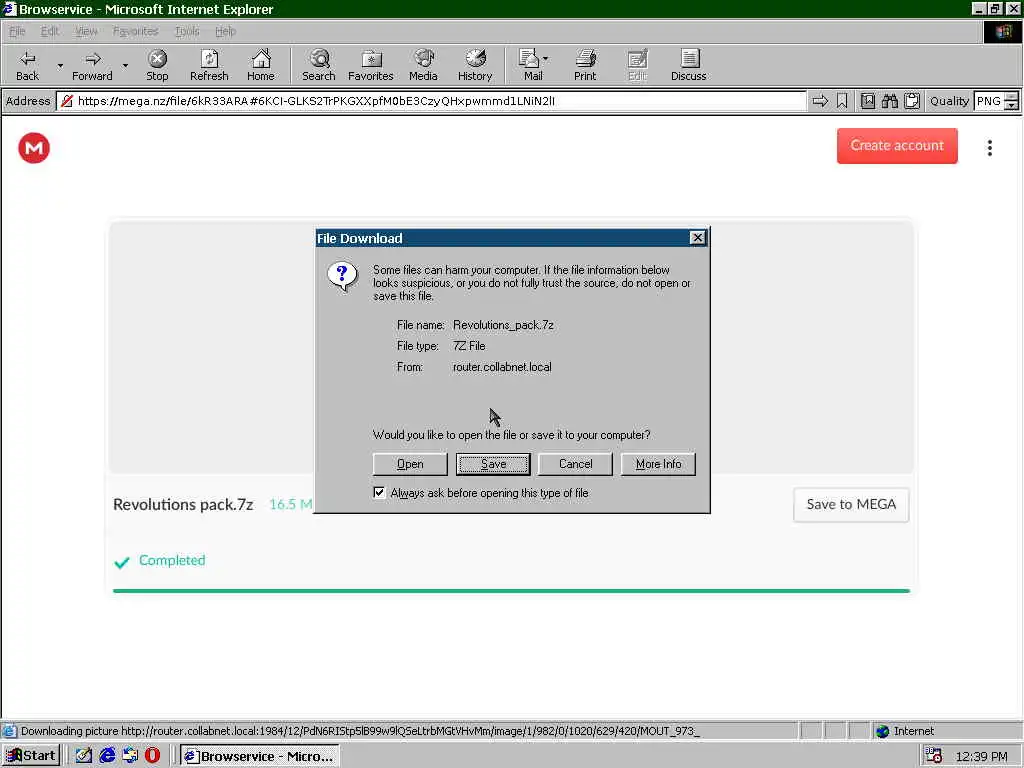1024x768 pixels.
Task: Open the View menu
Action: tap(86, 31)
